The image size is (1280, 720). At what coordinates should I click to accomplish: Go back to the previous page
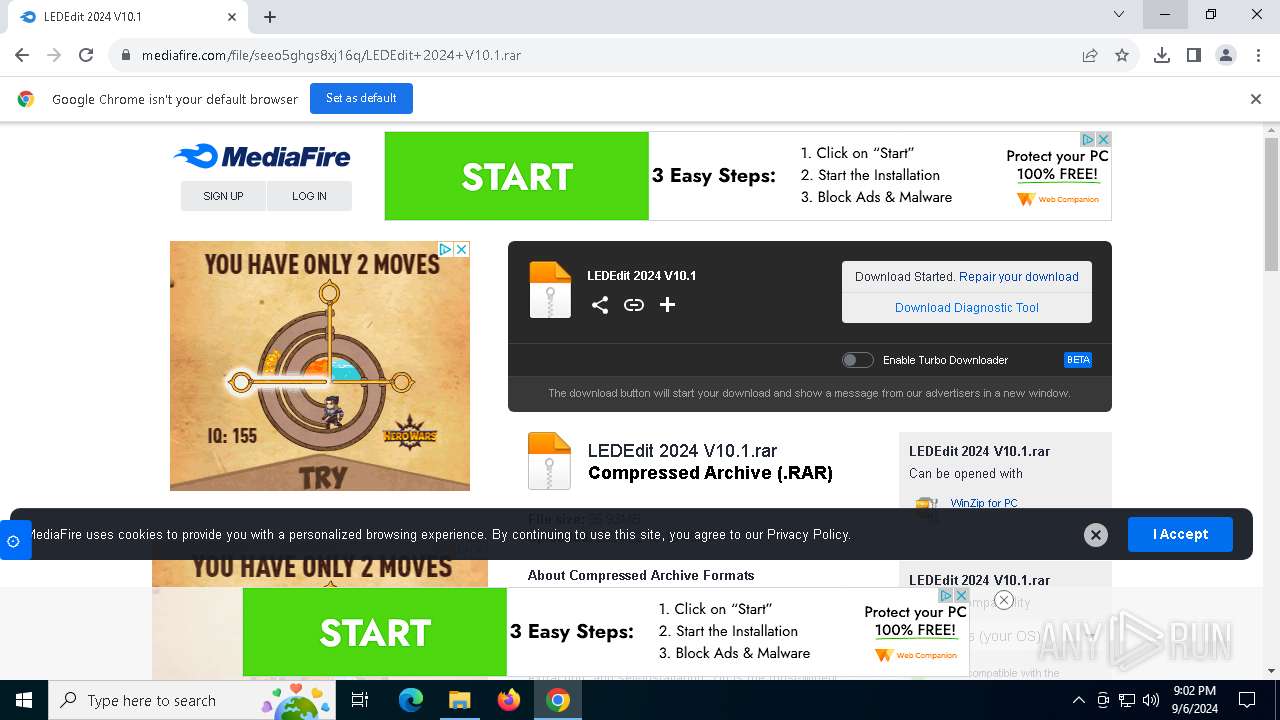(22, 55)
